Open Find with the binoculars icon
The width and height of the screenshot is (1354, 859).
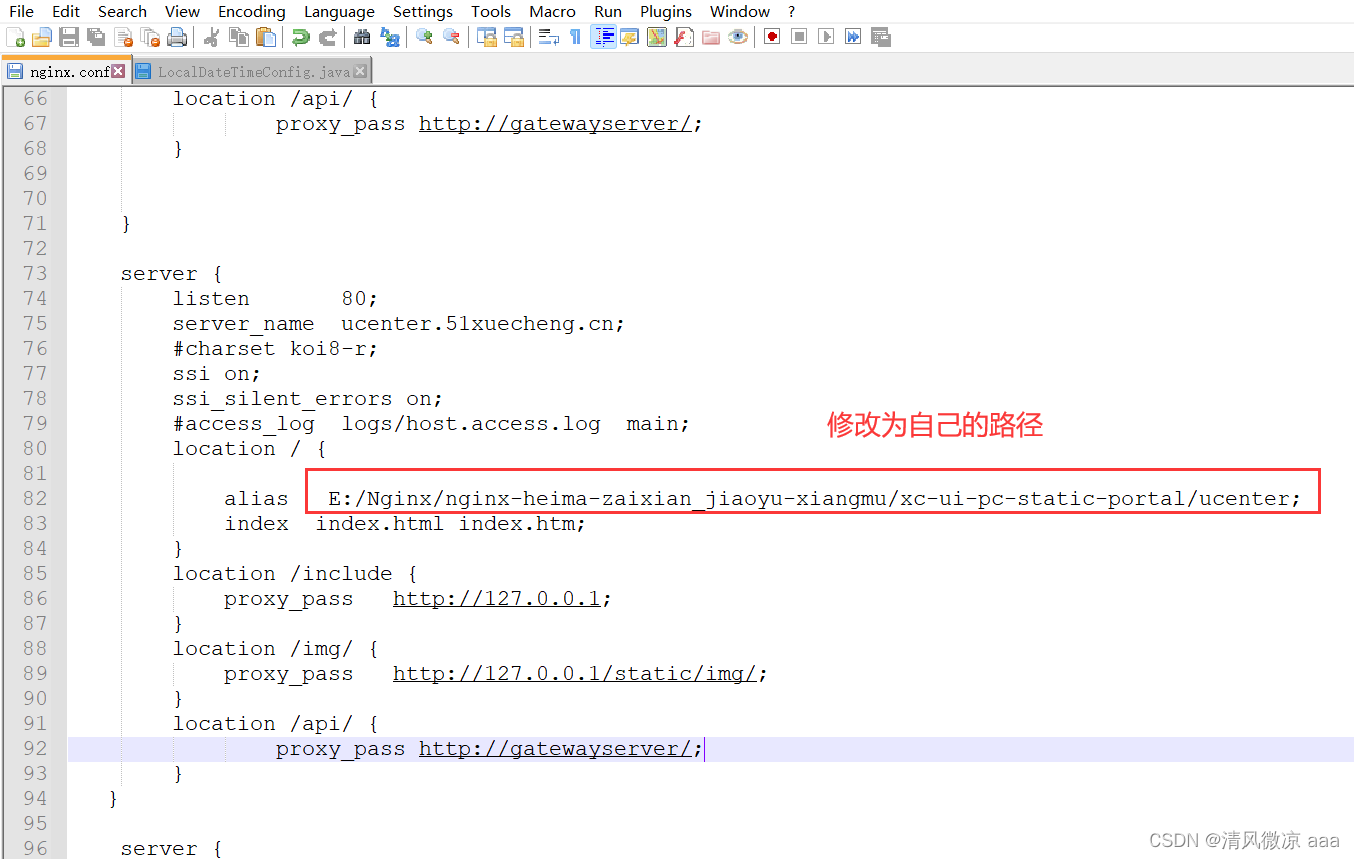pos(362,38)
